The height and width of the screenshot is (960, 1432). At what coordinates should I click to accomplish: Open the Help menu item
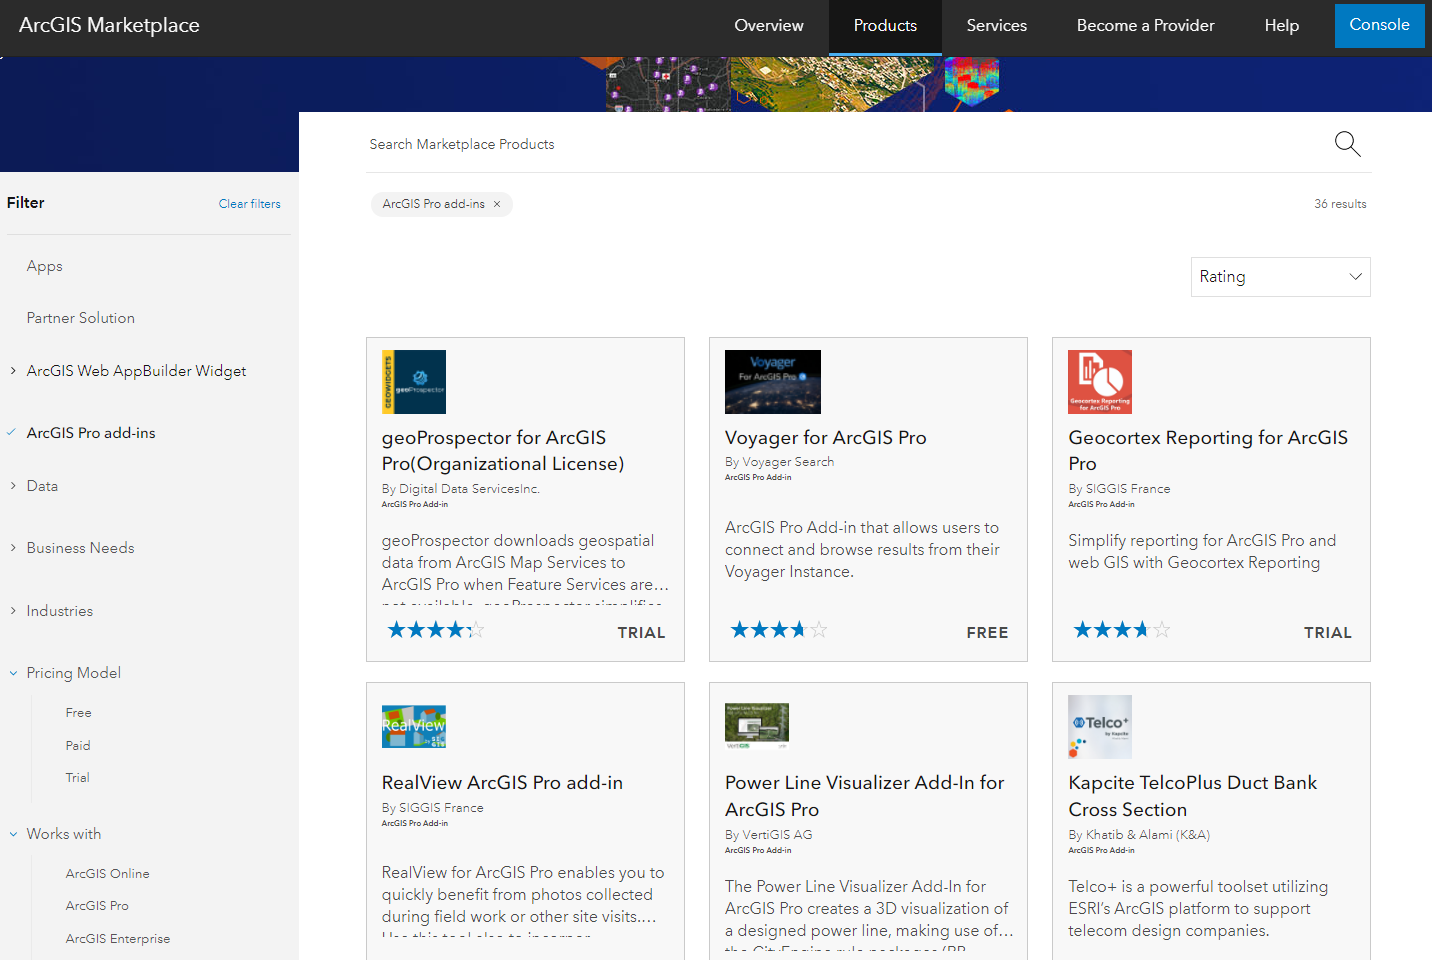point(1282,26)
